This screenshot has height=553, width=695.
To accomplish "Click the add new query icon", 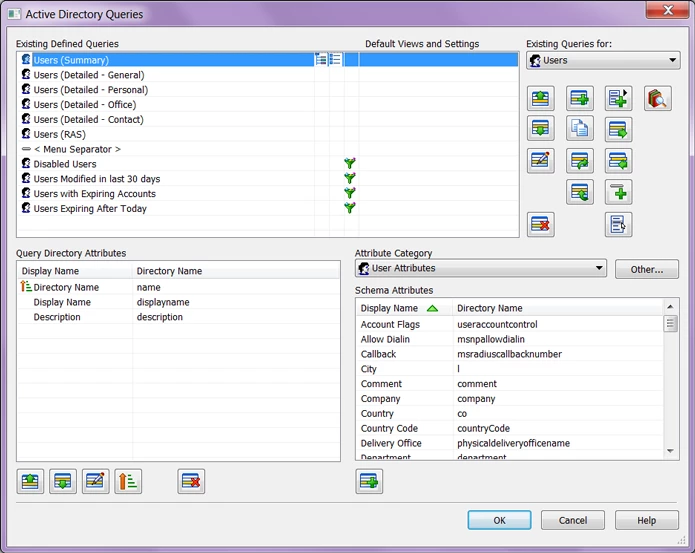I will (580, 98).
